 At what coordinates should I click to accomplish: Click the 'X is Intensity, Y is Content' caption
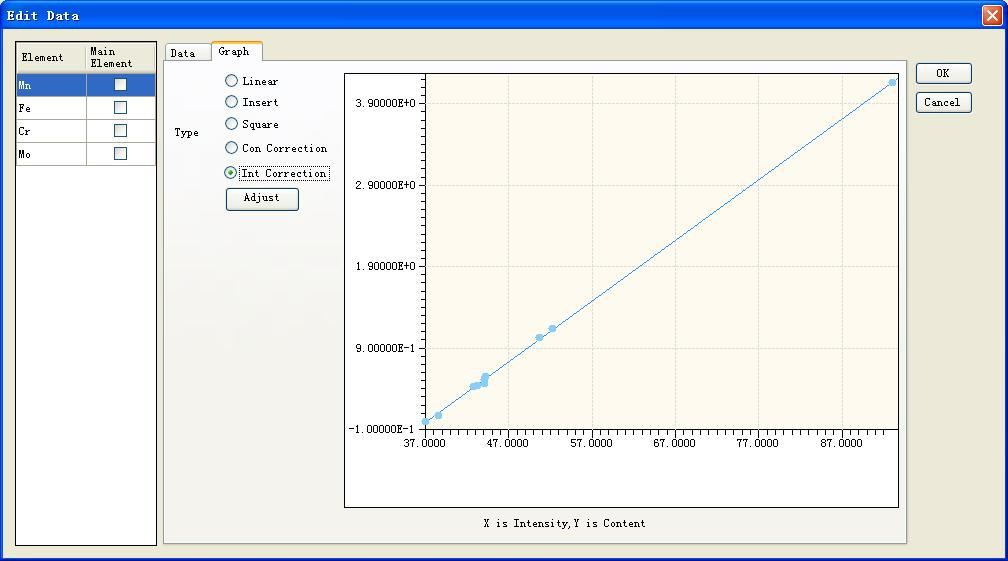tap(564, 524)
